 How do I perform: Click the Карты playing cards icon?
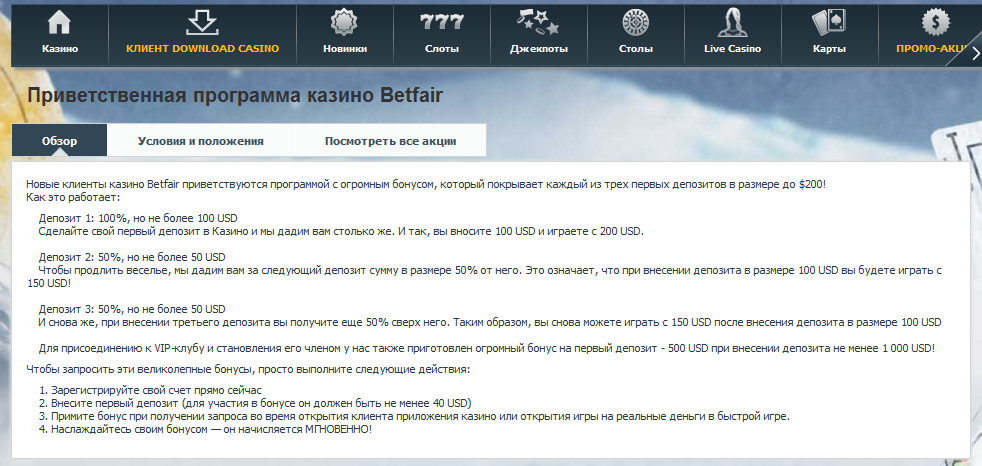pos(829,23)
